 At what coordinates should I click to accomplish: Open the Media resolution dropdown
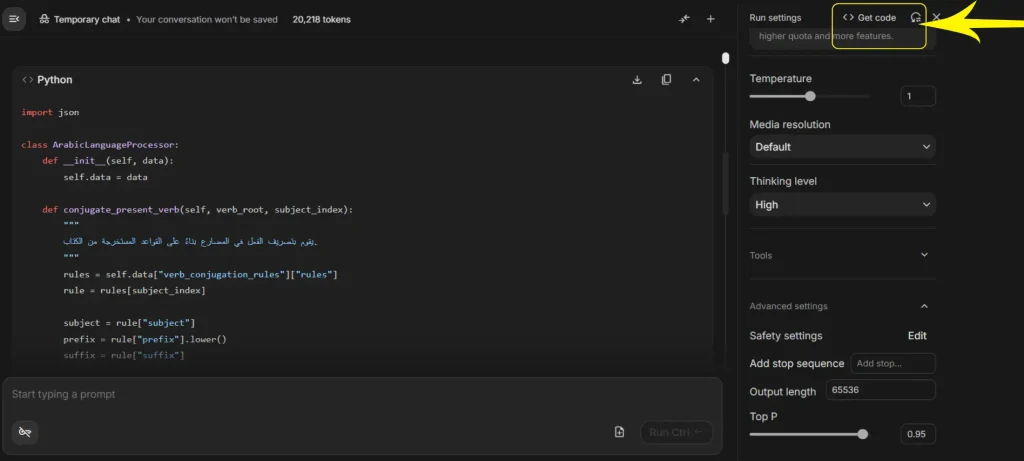click(842, 147)
